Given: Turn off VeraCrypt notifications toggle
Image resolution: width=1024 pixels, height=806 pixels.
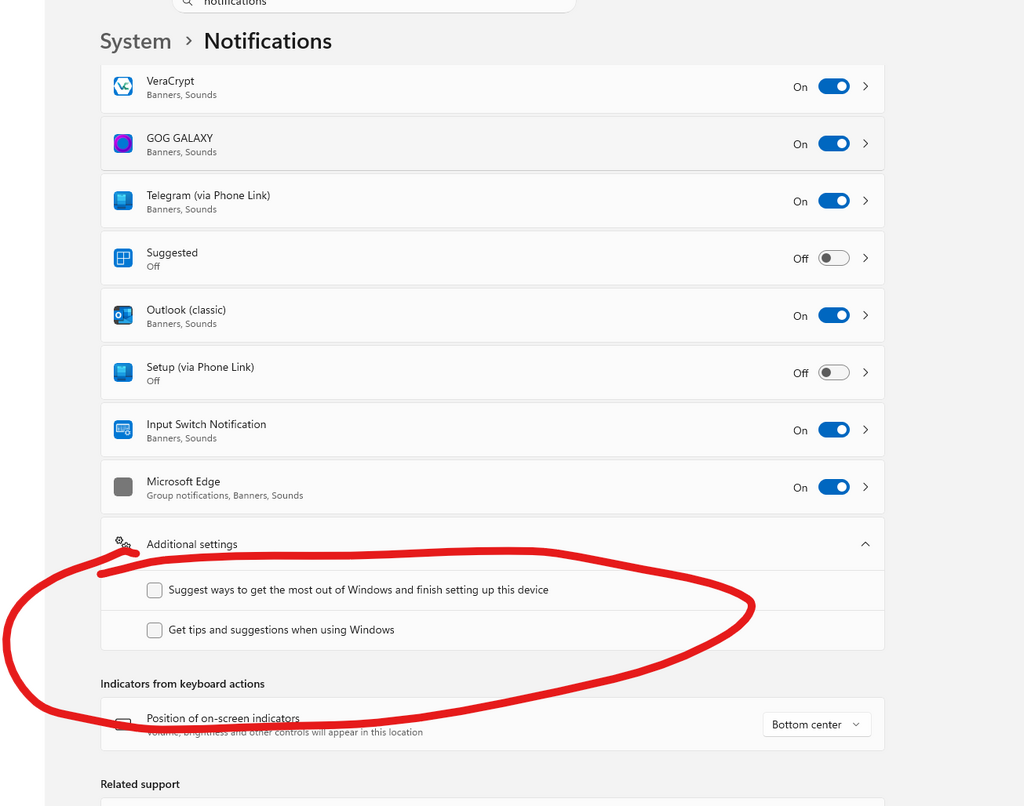Looking at the screenshot, I should (834, 86).
